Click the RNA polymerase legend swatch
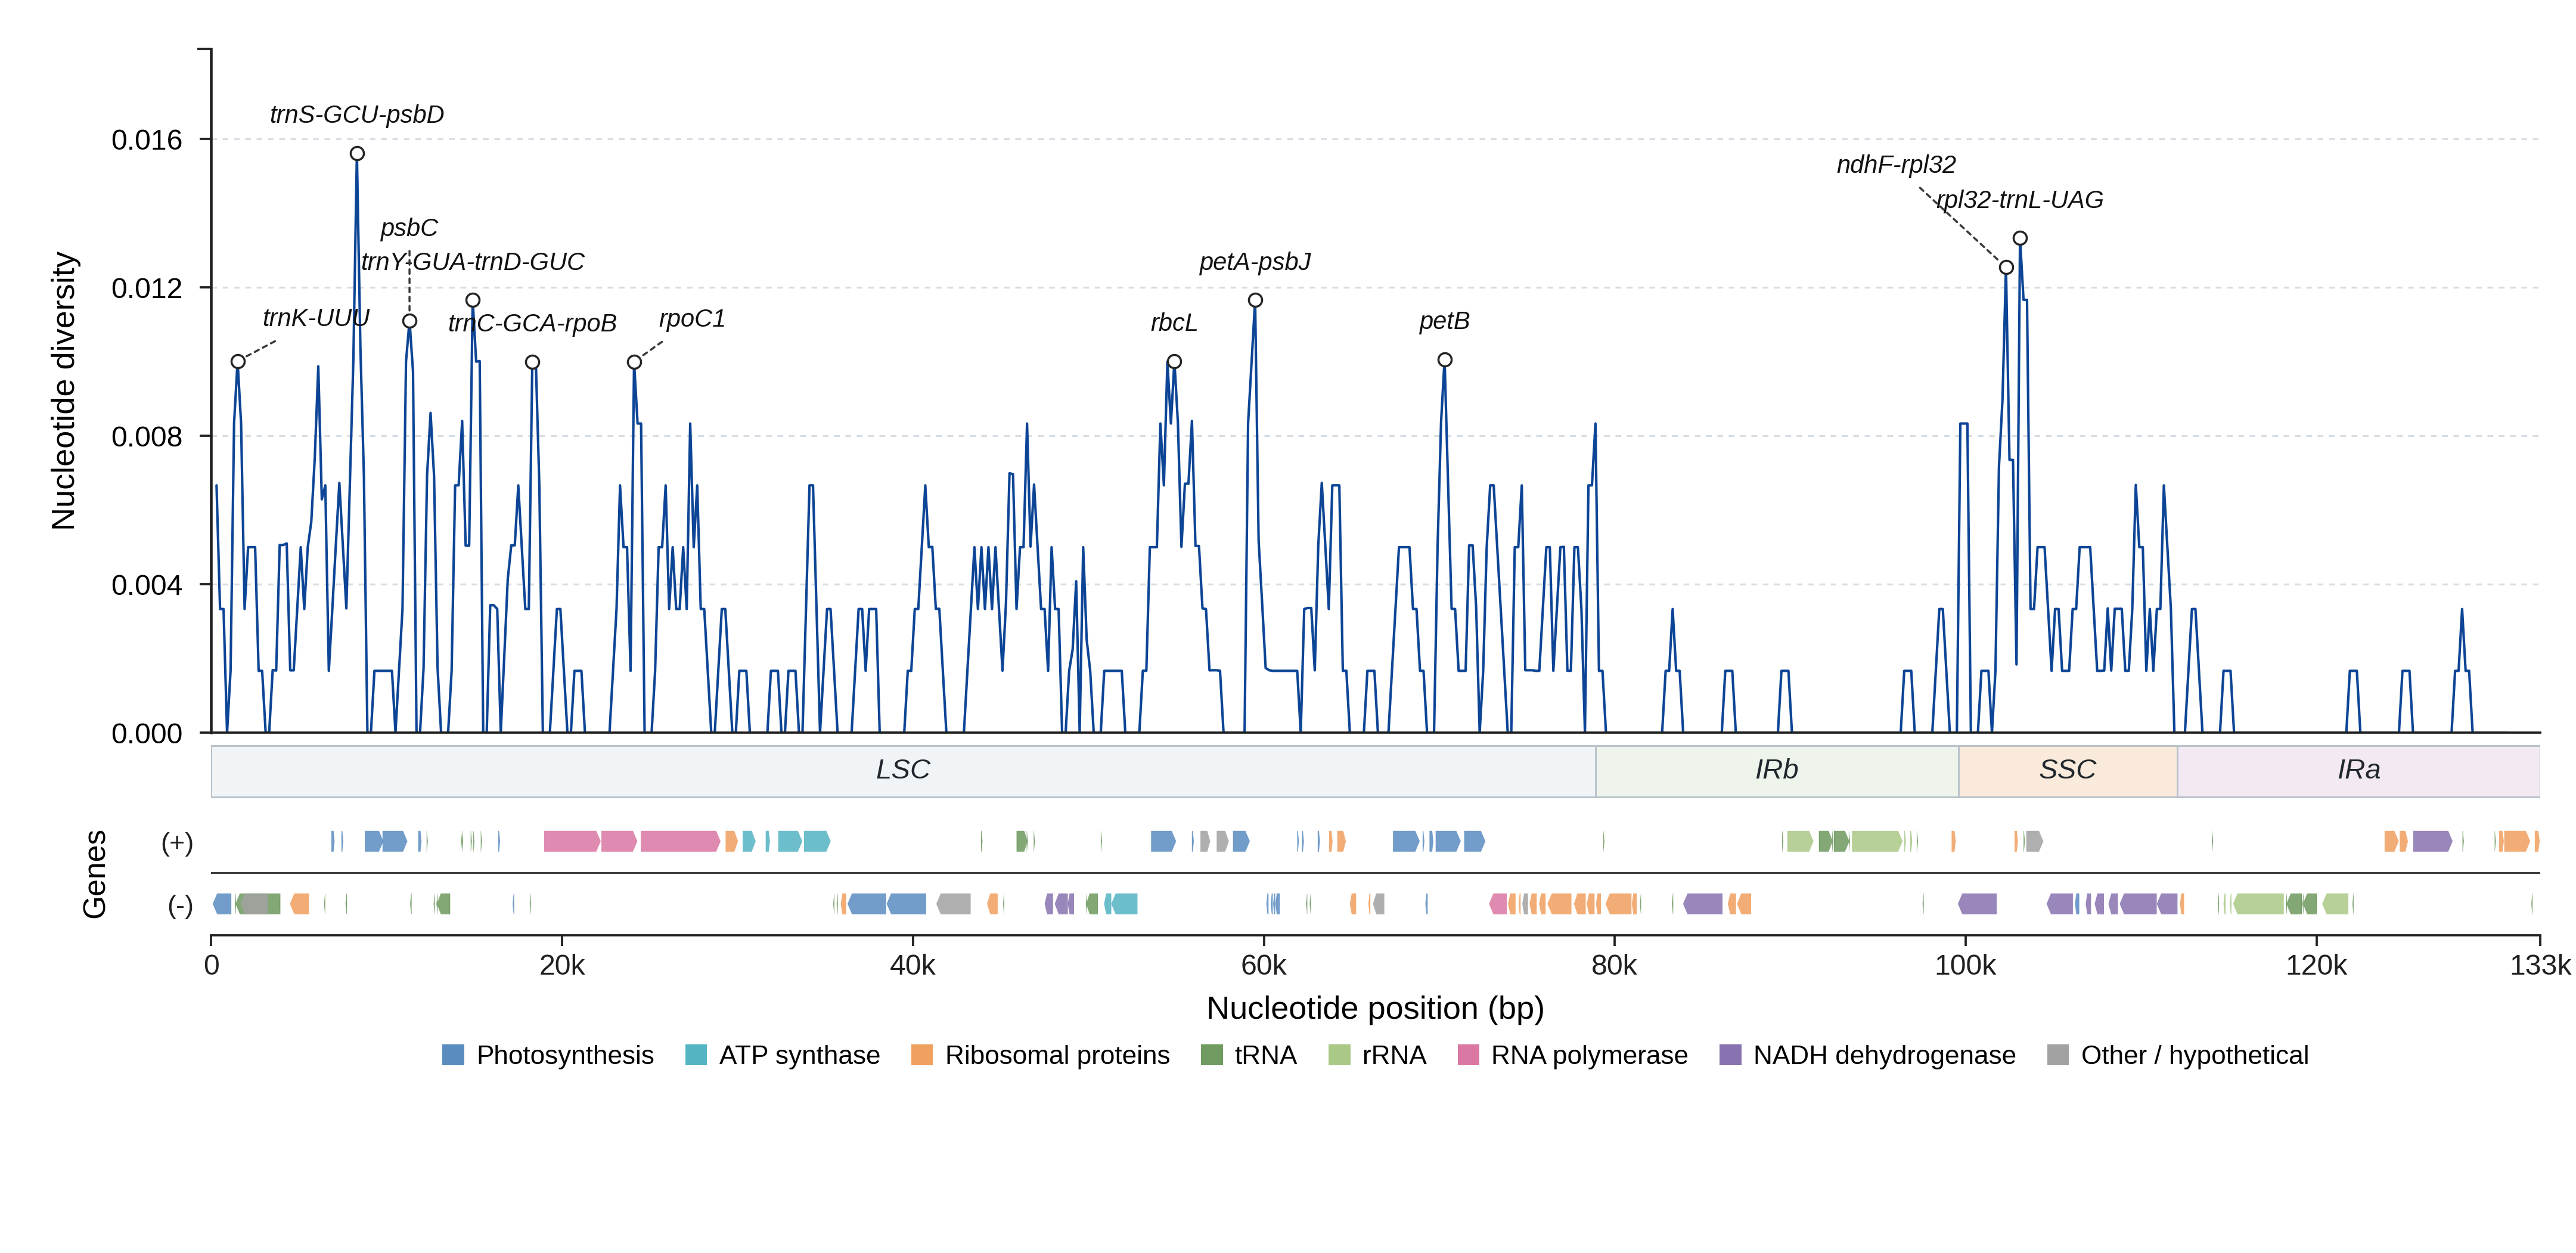Screen dimensions: 2576x1253 click(x=1468, y=1055)
